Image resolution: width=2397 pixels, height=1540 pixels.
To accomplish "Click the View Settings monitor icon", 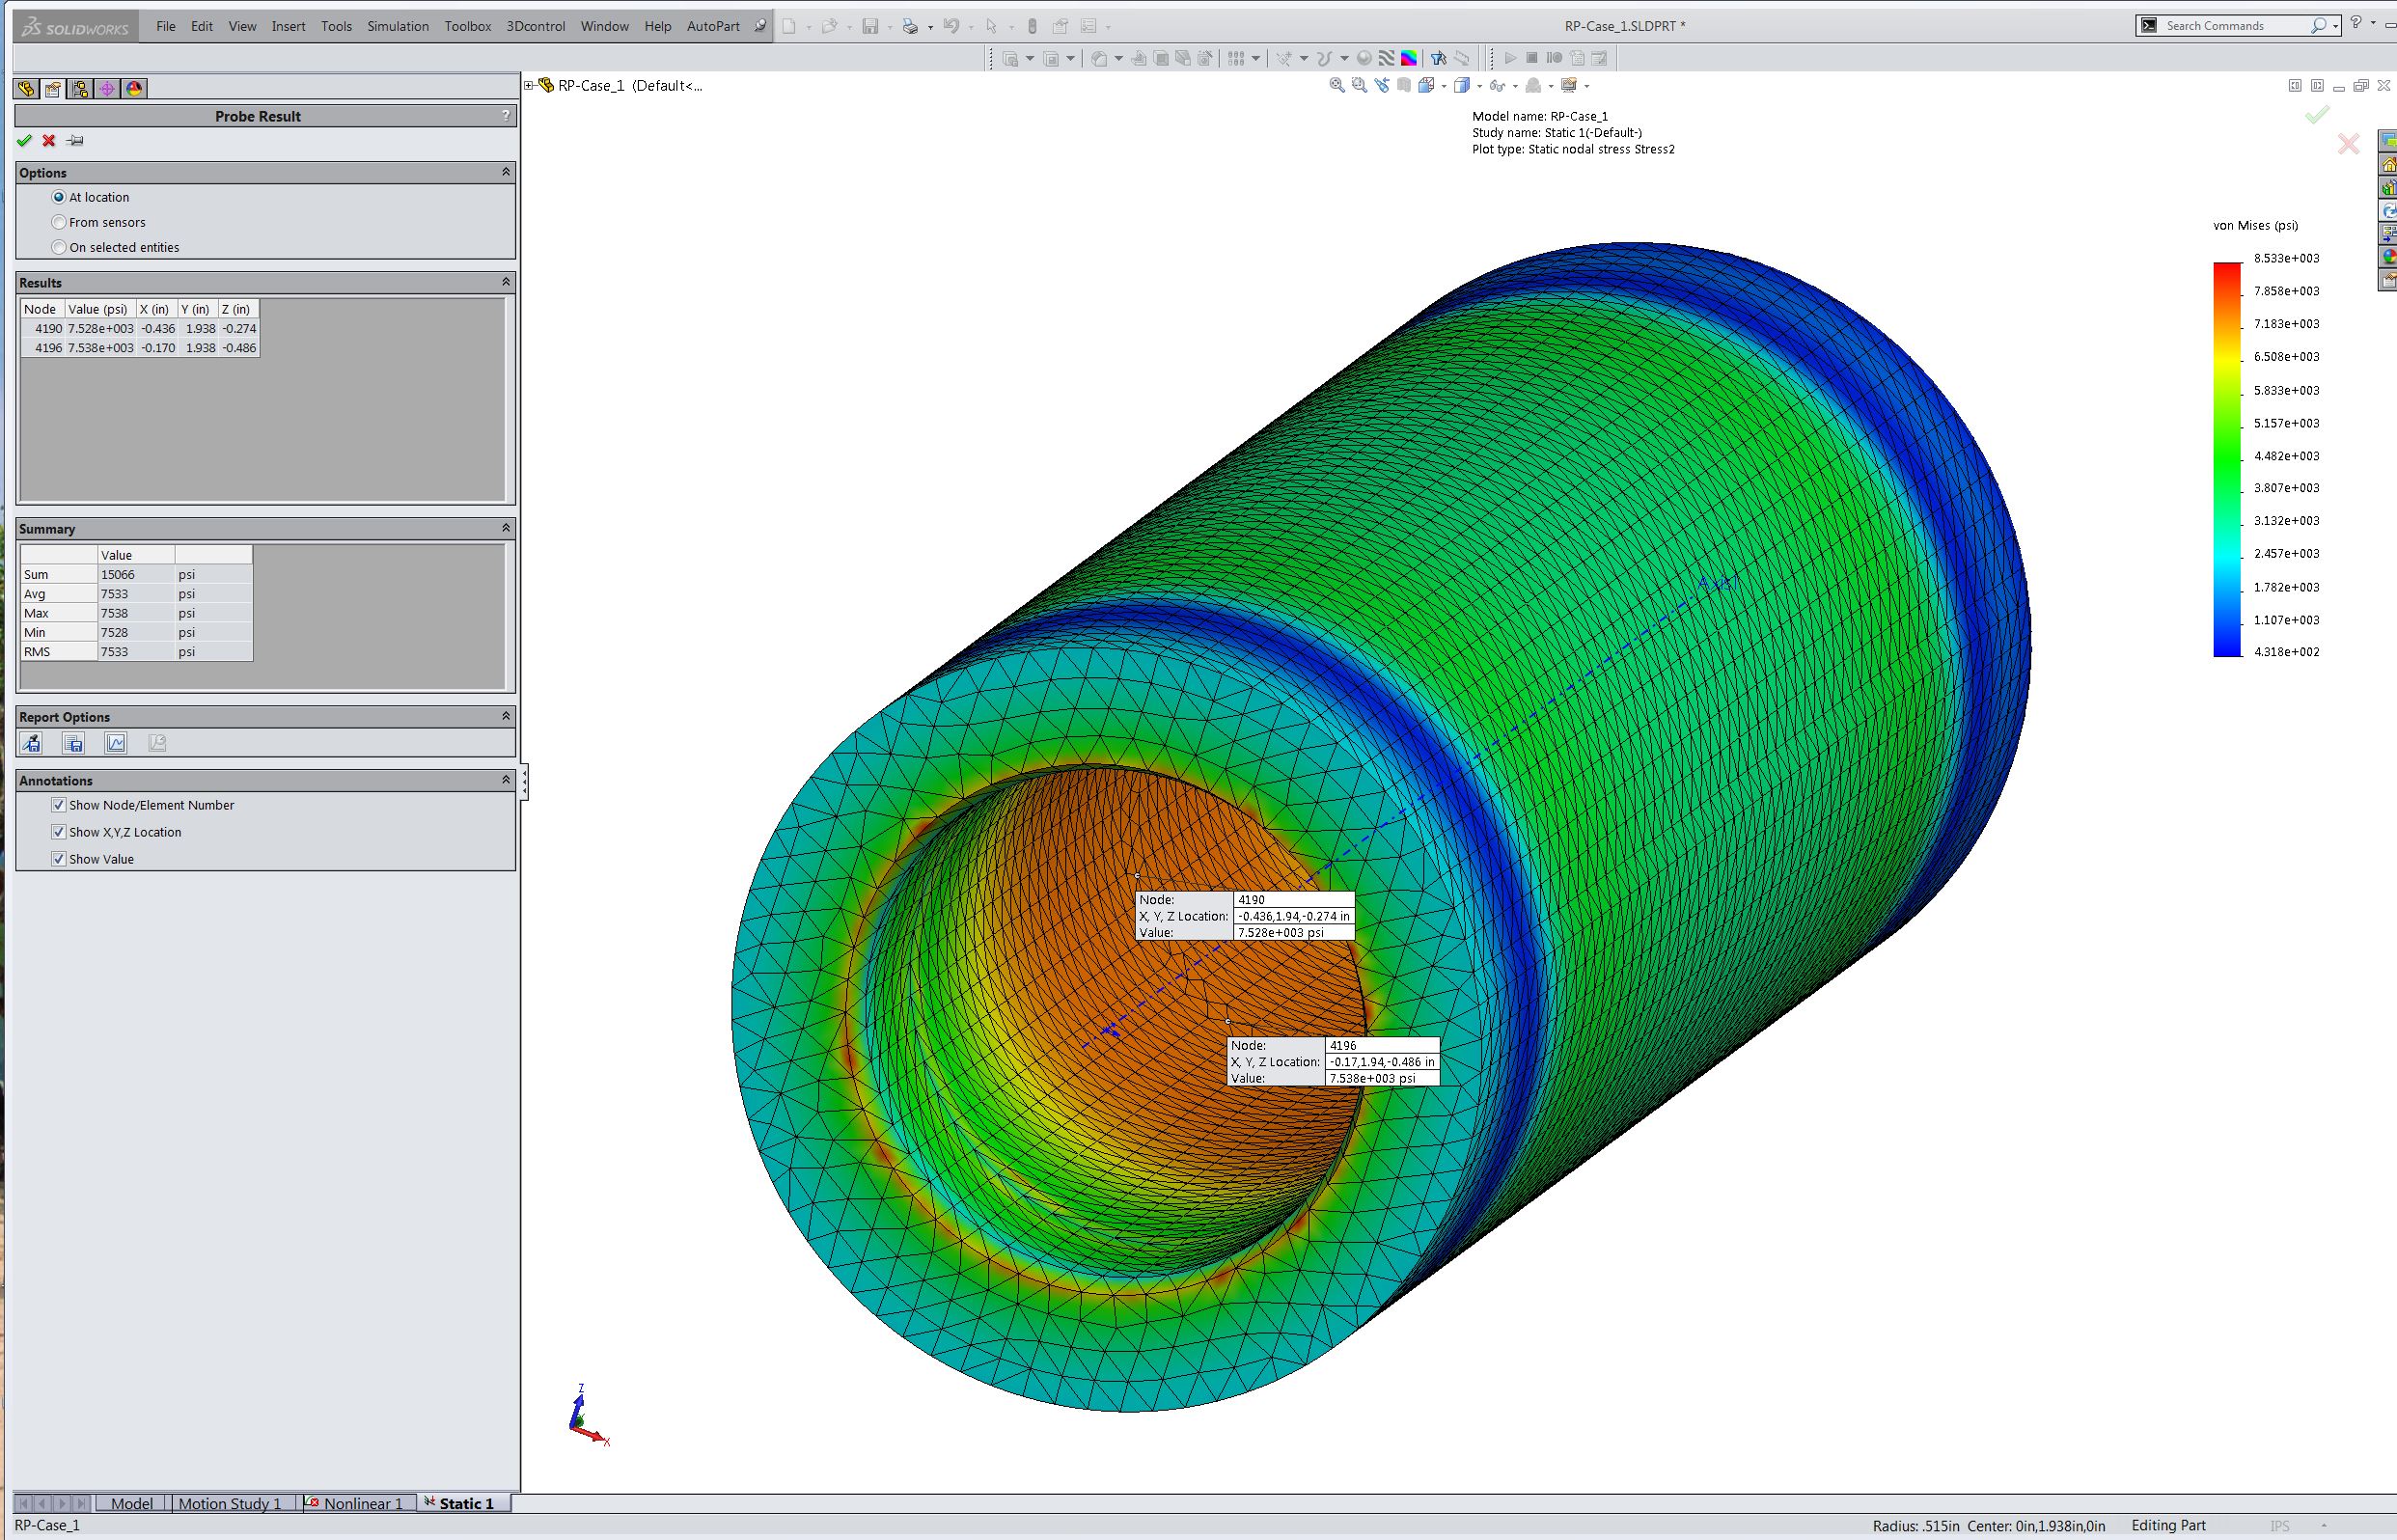I will (x=1569, y=86).
